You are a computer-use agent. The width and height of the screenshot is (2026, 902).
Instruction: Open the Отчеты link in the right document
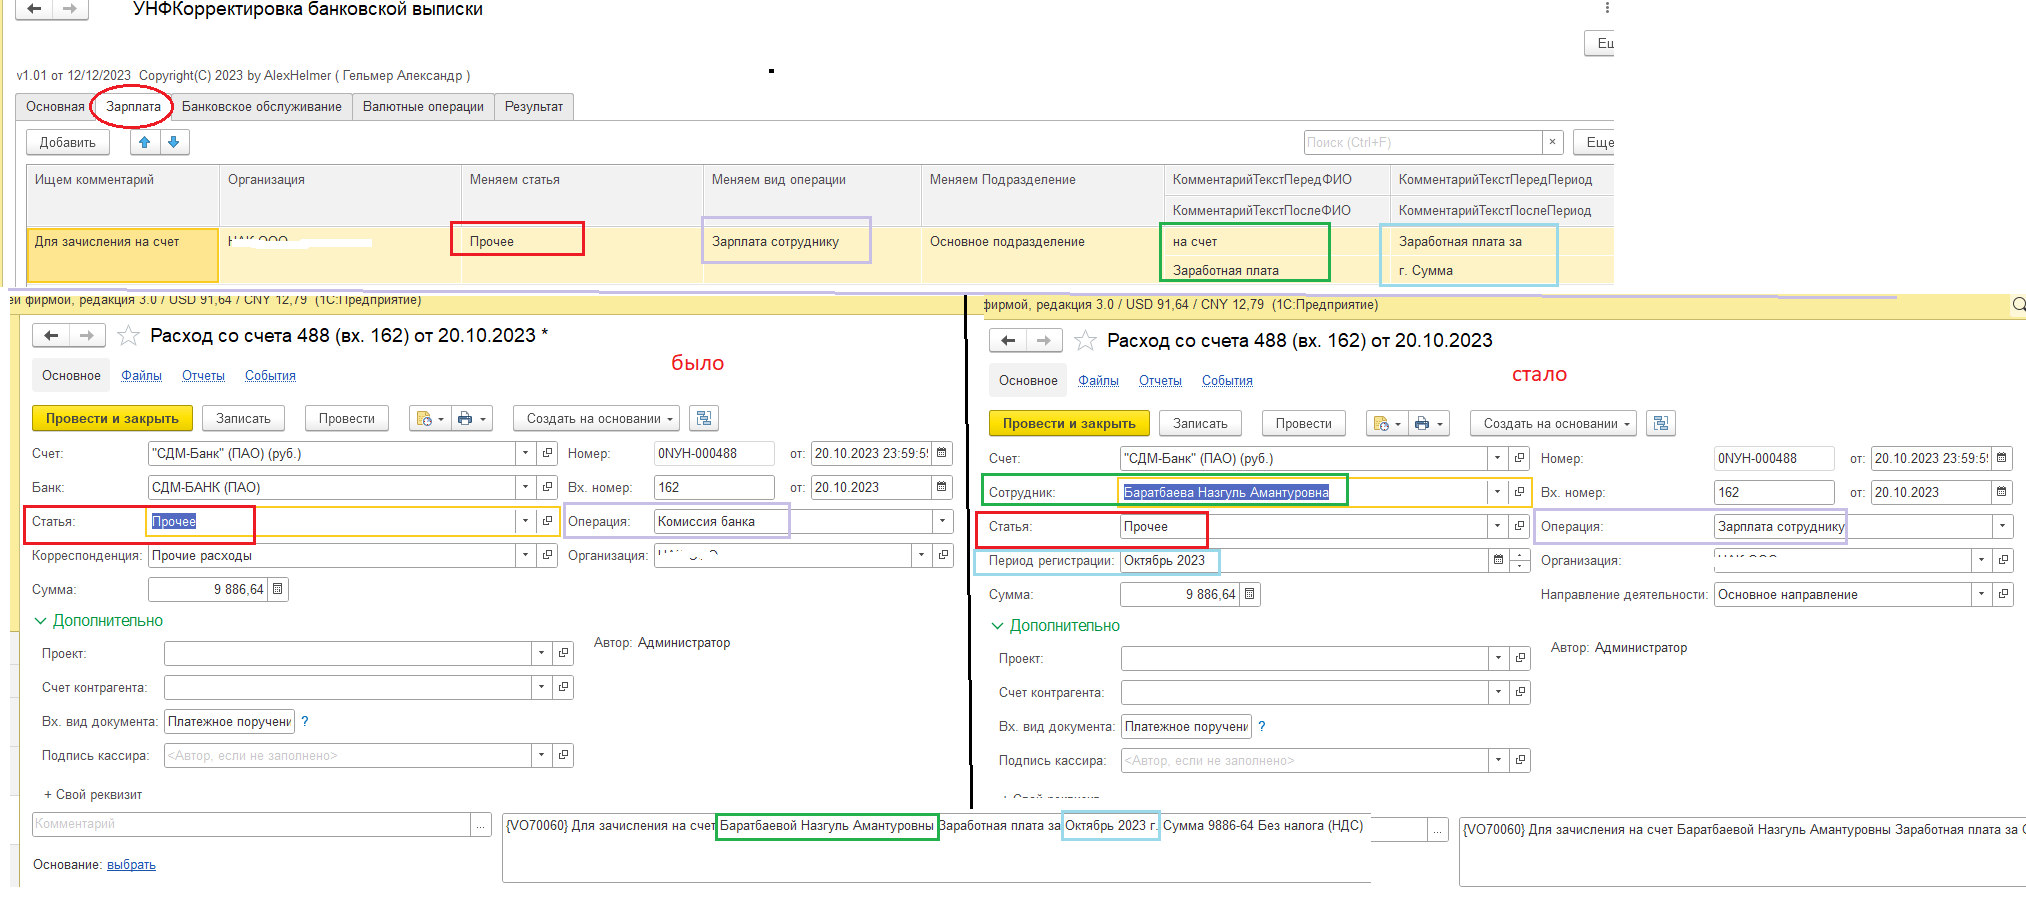click(x=1160, y=381)
